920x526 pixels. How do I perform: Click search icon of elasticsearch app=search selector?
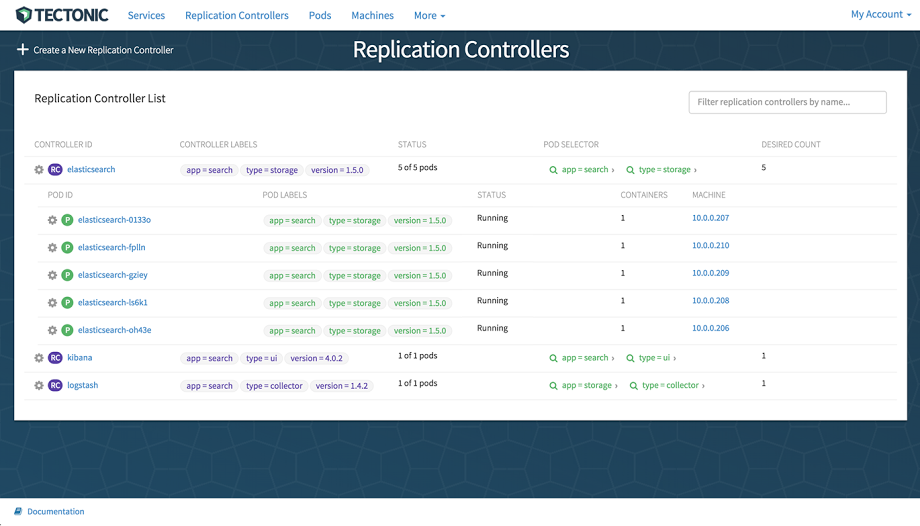click(x=553, y=170)
